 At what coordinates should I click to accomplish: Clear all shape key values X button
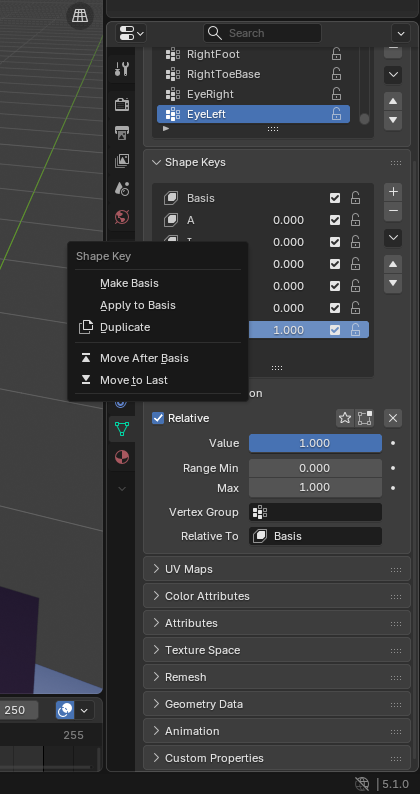click(393, 418)
